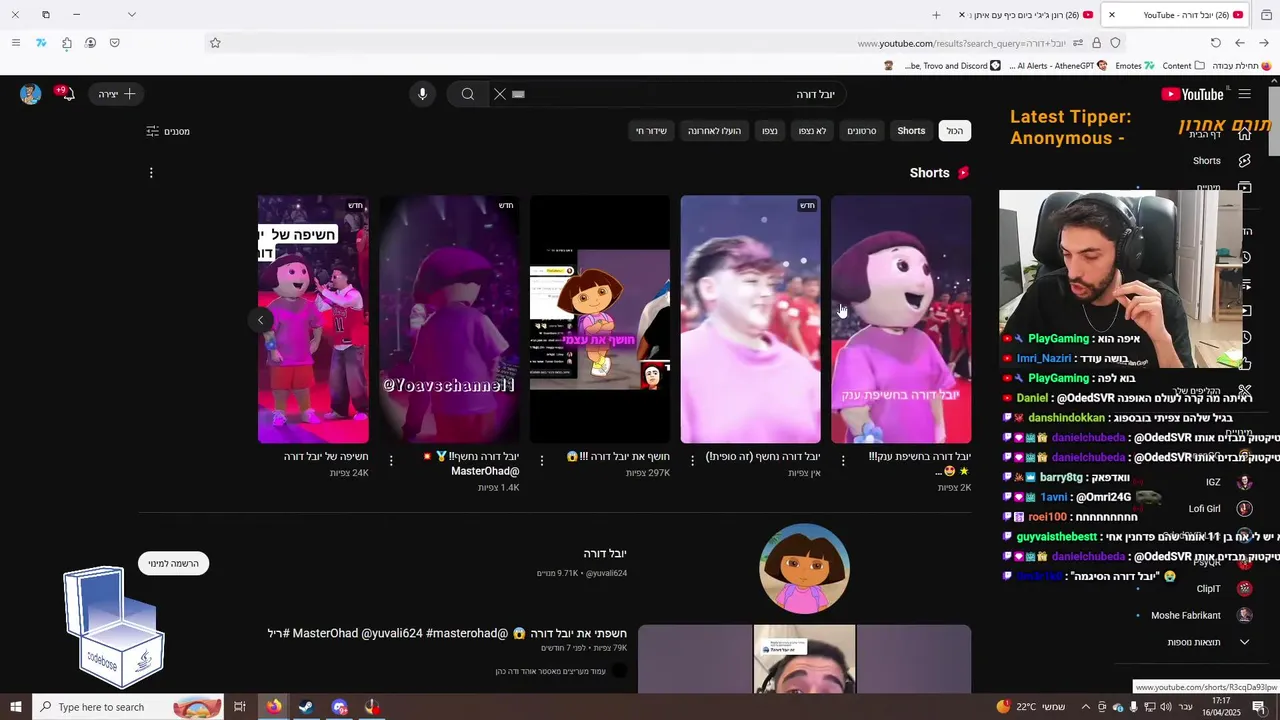Screen dimensions: 1280x720
Task: Select the 'הועלו לאחרונה' filter chip
Action: coord(714,131)
